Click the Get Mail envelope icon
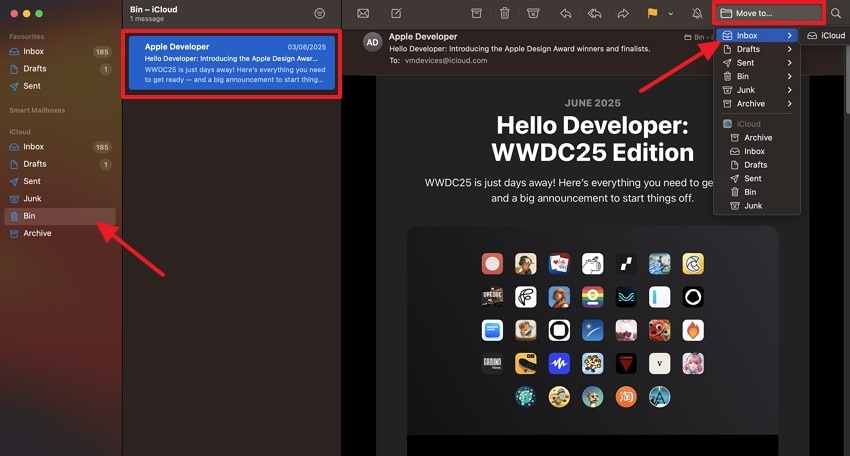This screenshot has width=850, height=456. pos(363,14)
